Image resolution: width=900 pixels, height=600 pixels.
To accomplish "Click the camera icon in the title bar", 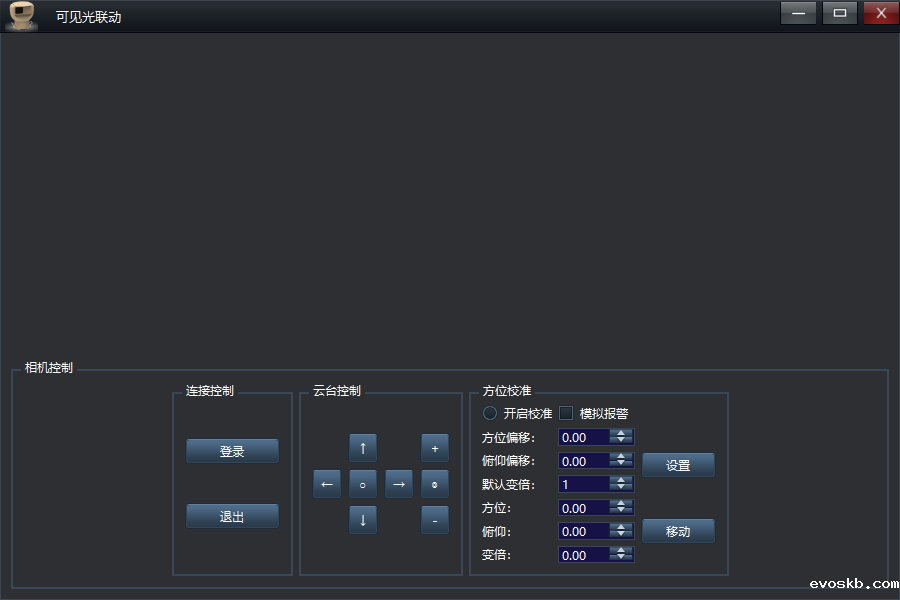I will point(20,13).
